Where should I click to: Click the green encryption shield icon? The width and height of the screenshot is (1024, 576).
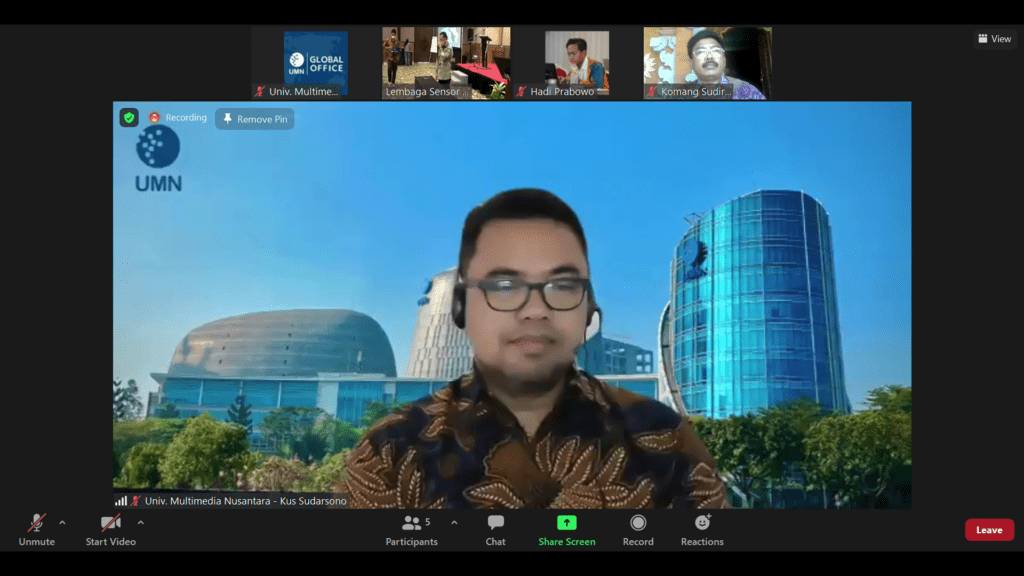tap(129, 118)
